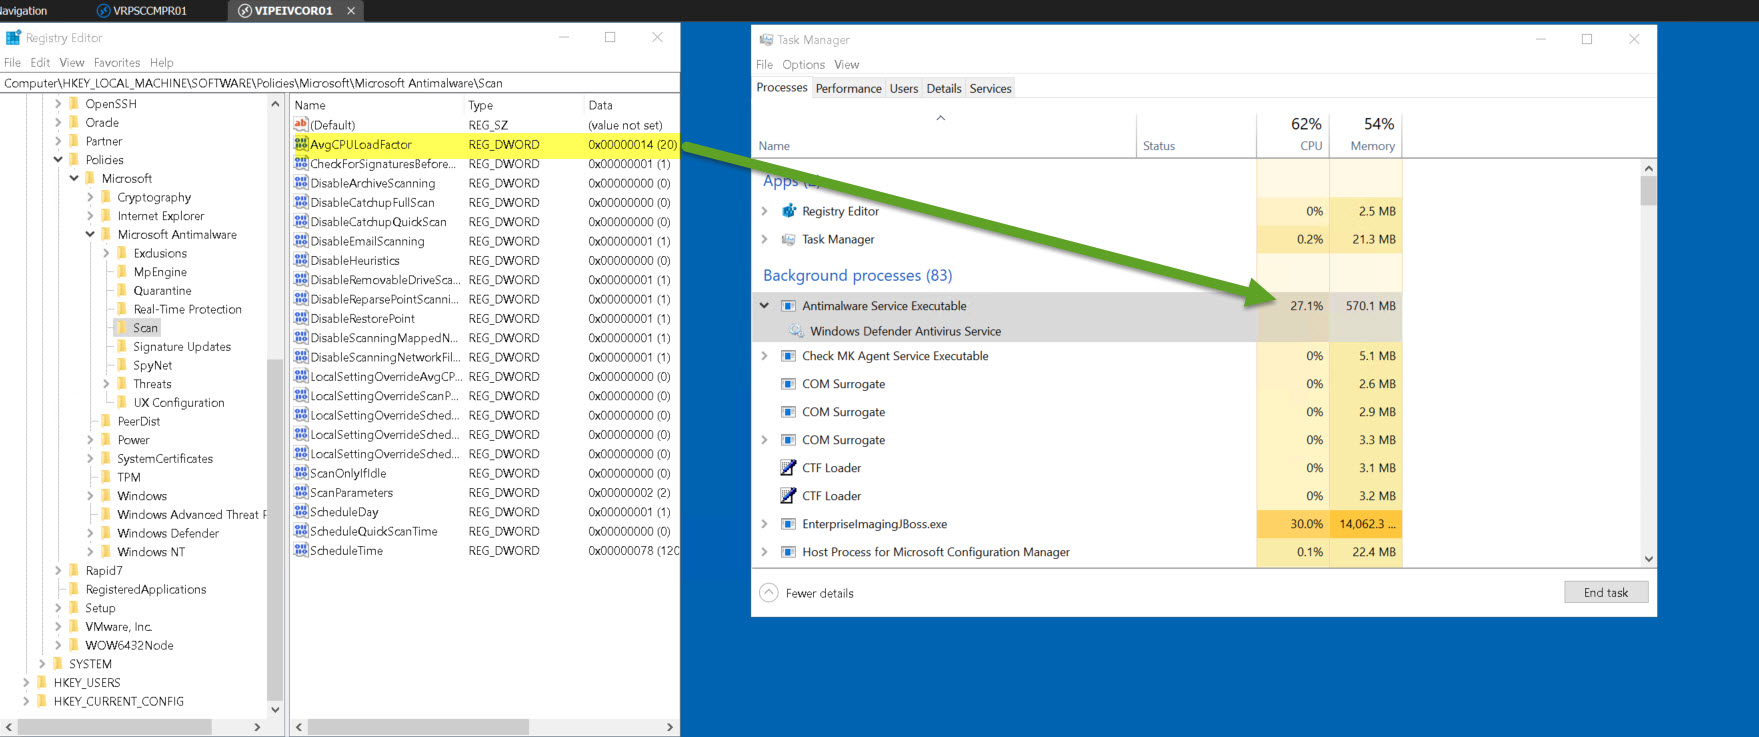The height and width of the screenshot is (737, 1759).
Task: Click the SpyNet folder icon
Action: (122, 365)
